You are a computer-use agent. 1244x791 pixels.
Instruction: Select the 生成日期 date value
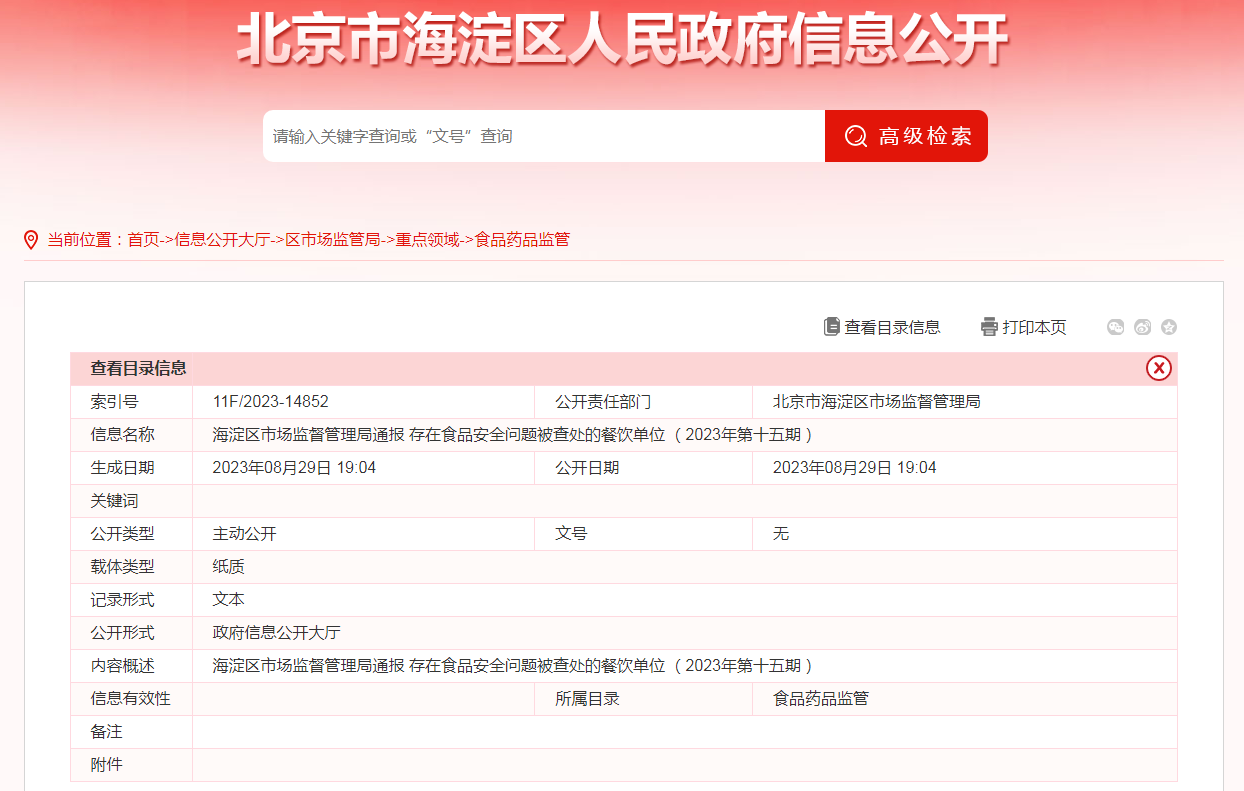point(294,468)
